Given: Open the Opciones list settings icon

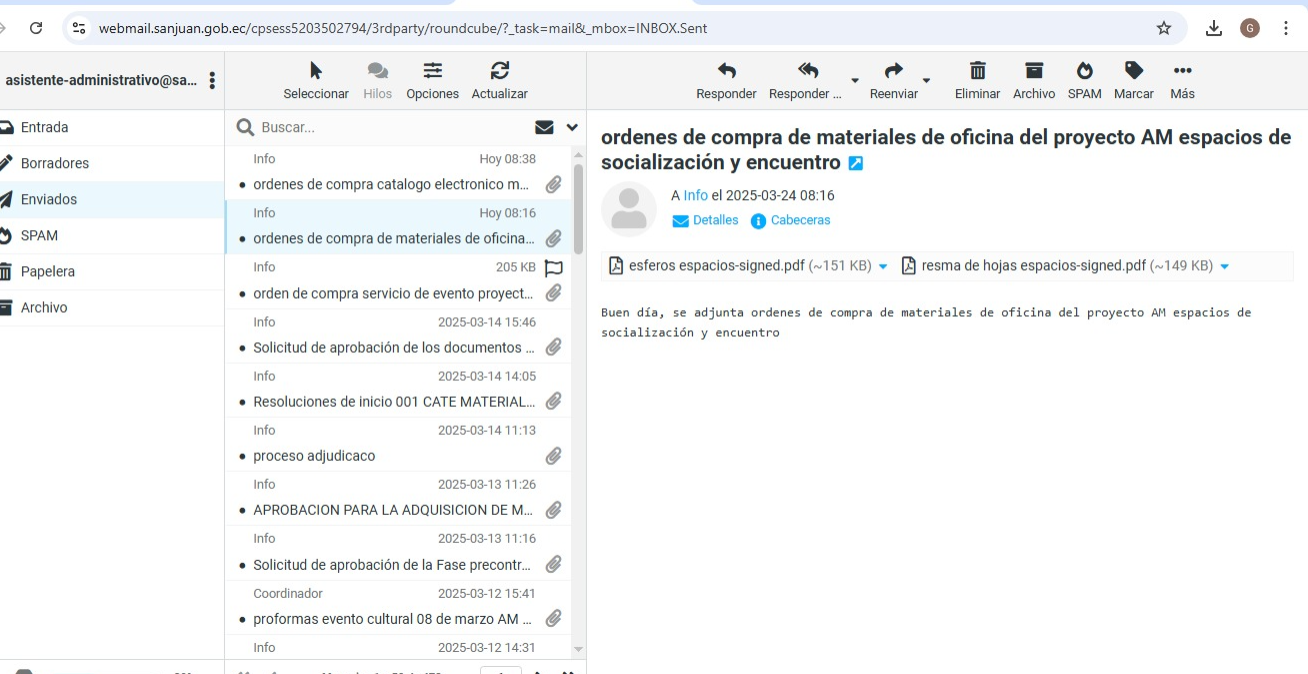Looking at the screenshot, I should click(x=432, y=71).
